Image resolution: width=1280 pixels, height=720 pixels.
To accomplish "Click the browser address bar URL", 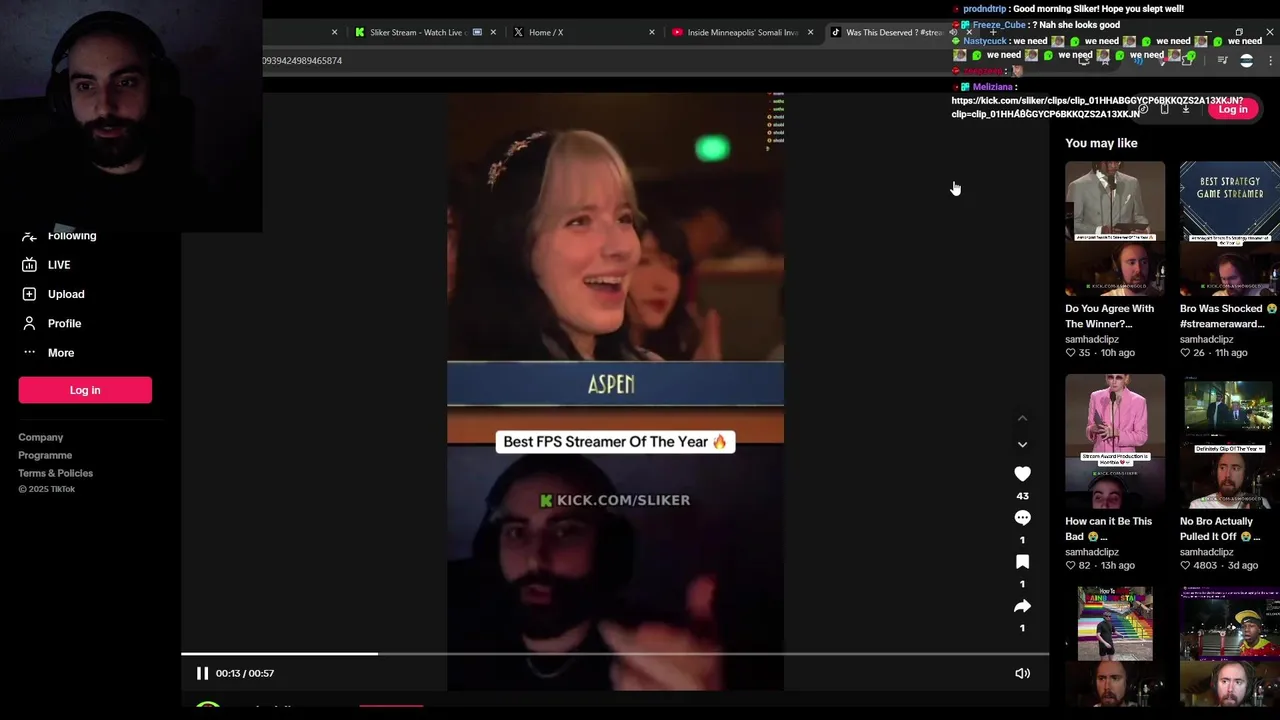I will click(302, 61).
